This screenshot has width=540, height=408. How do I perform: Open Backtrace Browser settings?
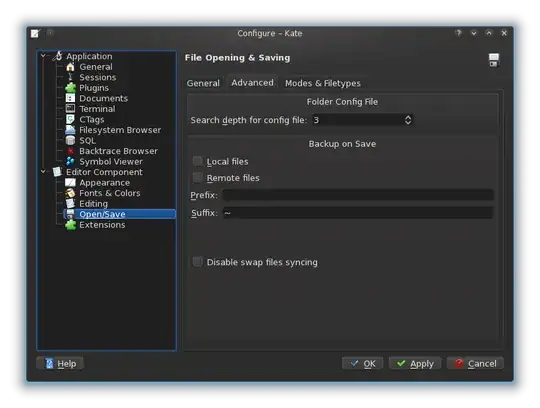point(118,151)
